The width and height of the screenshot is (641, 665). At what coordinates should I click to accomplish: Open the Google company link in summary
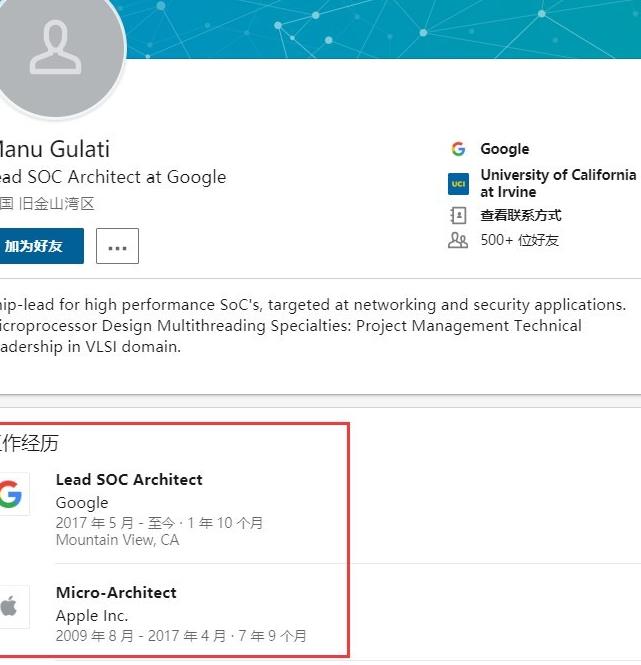[504, 149]
